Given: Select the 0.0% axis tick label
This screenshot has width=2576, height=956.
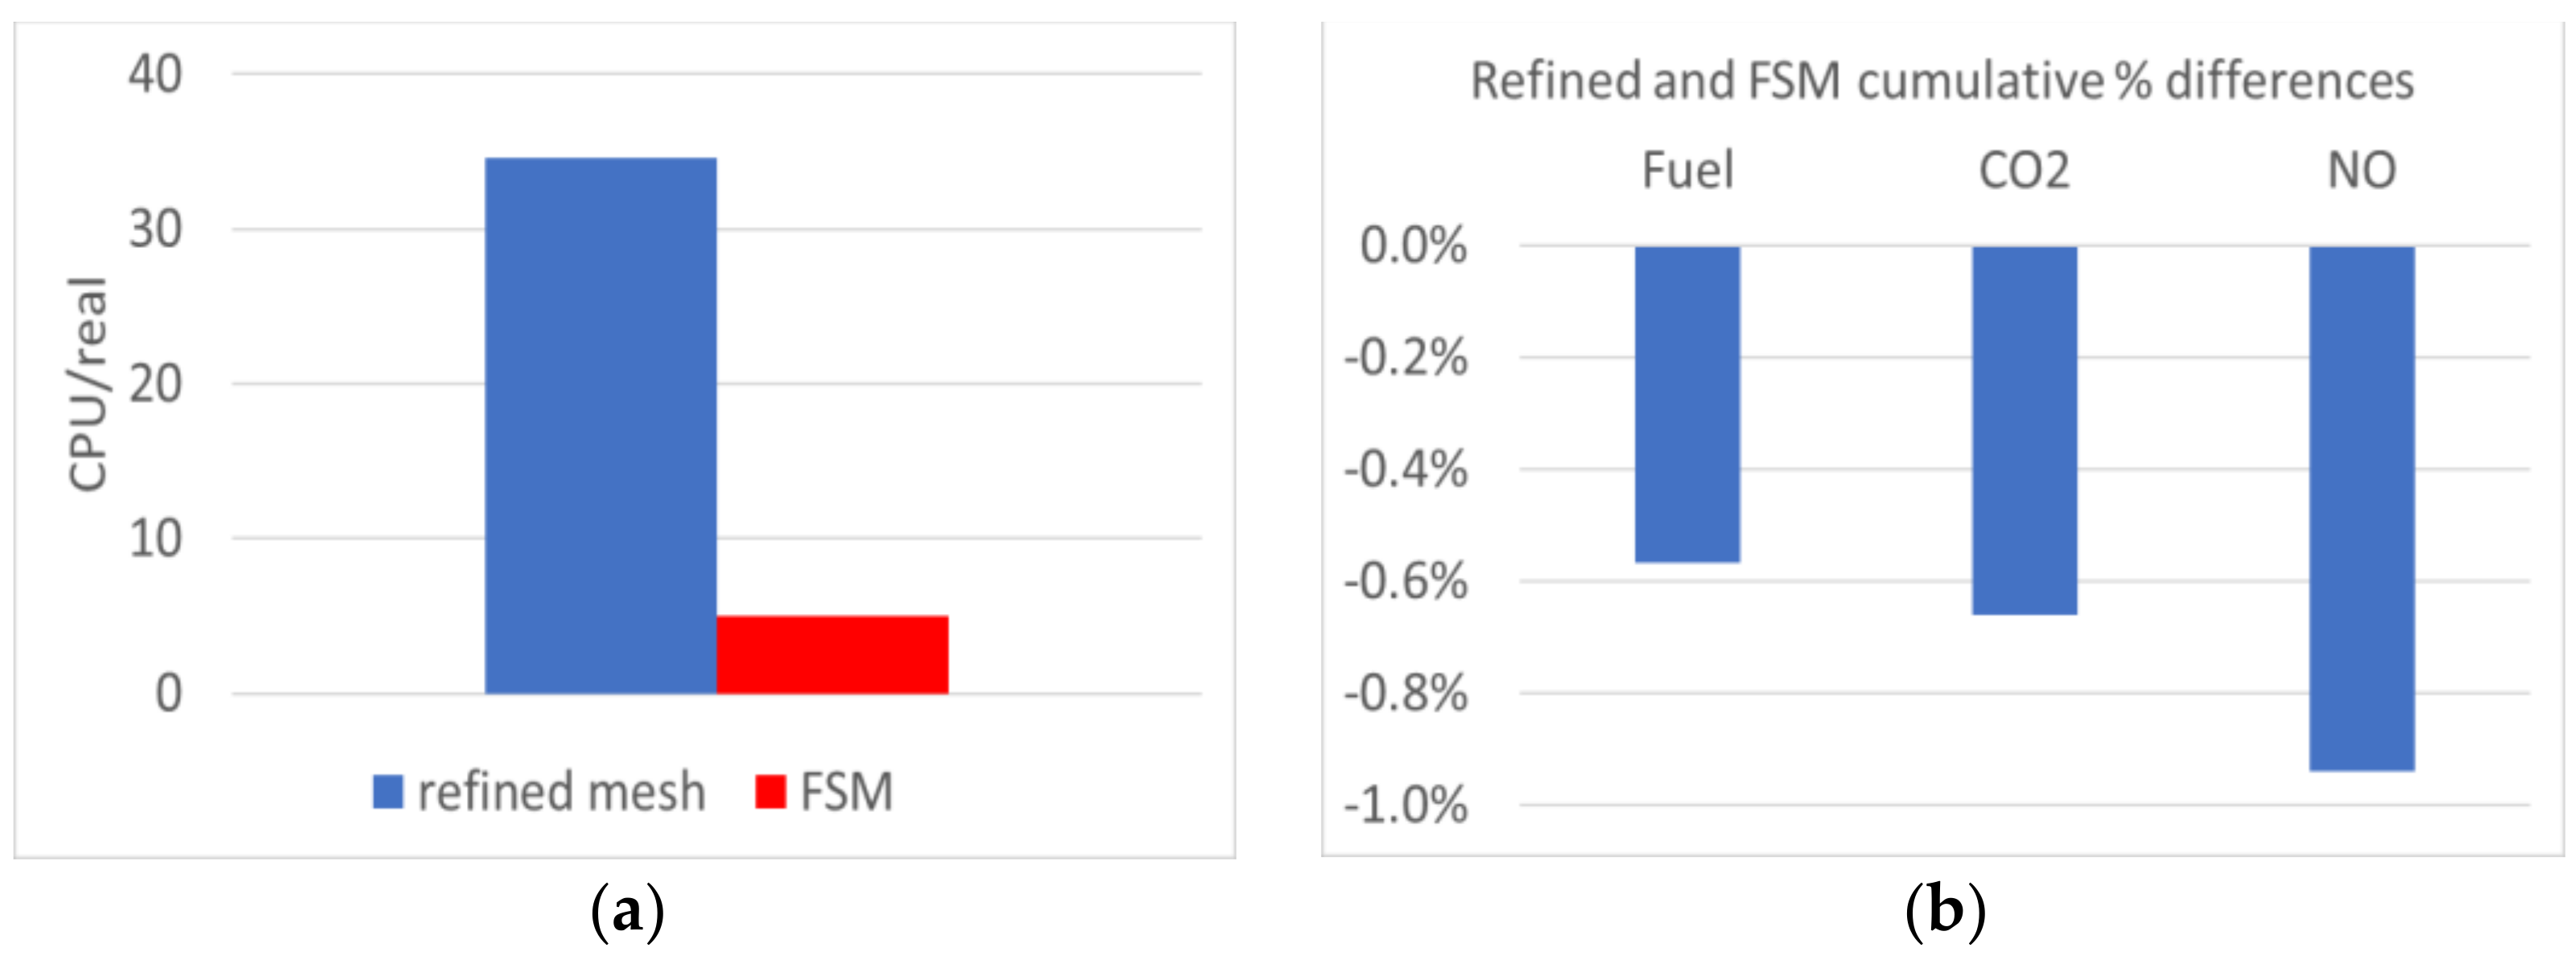Looking at the screenshot, I should click(1412, 245).
